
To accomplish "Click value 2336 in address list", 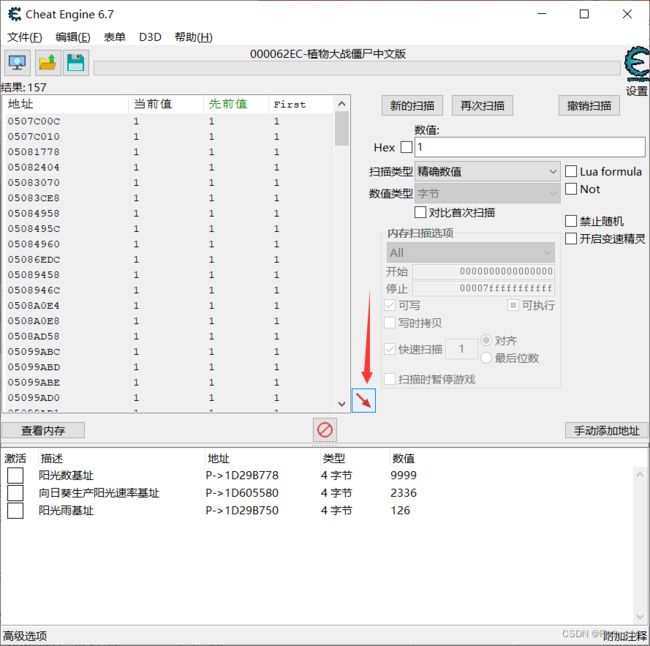I will point(403,493).
